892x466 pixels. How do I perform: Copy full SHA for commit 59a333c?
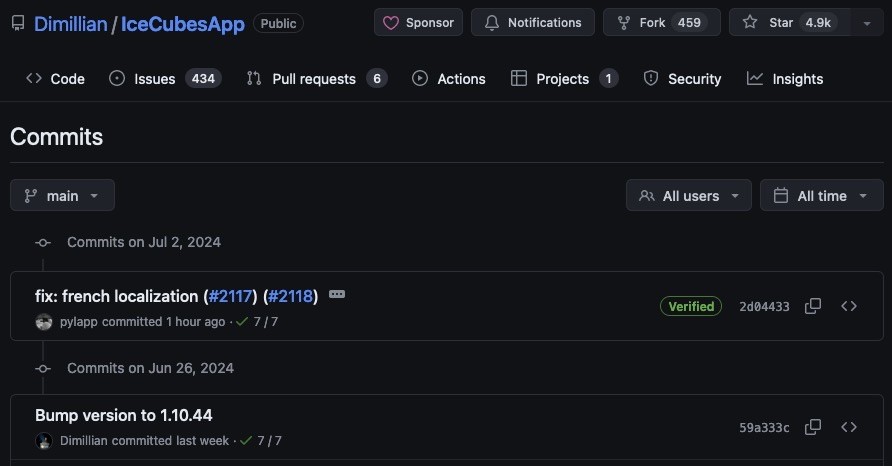tap(813, 427)
